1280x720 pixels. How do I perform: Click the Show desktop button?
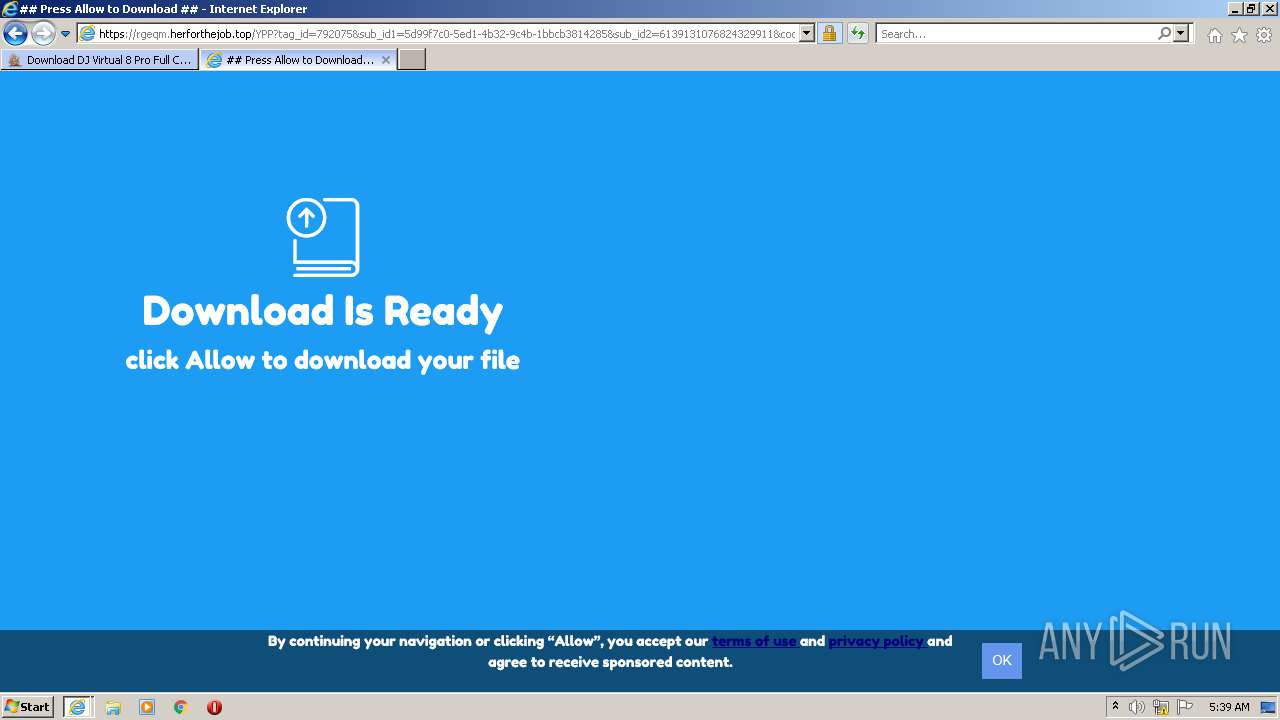(1268, 707)
